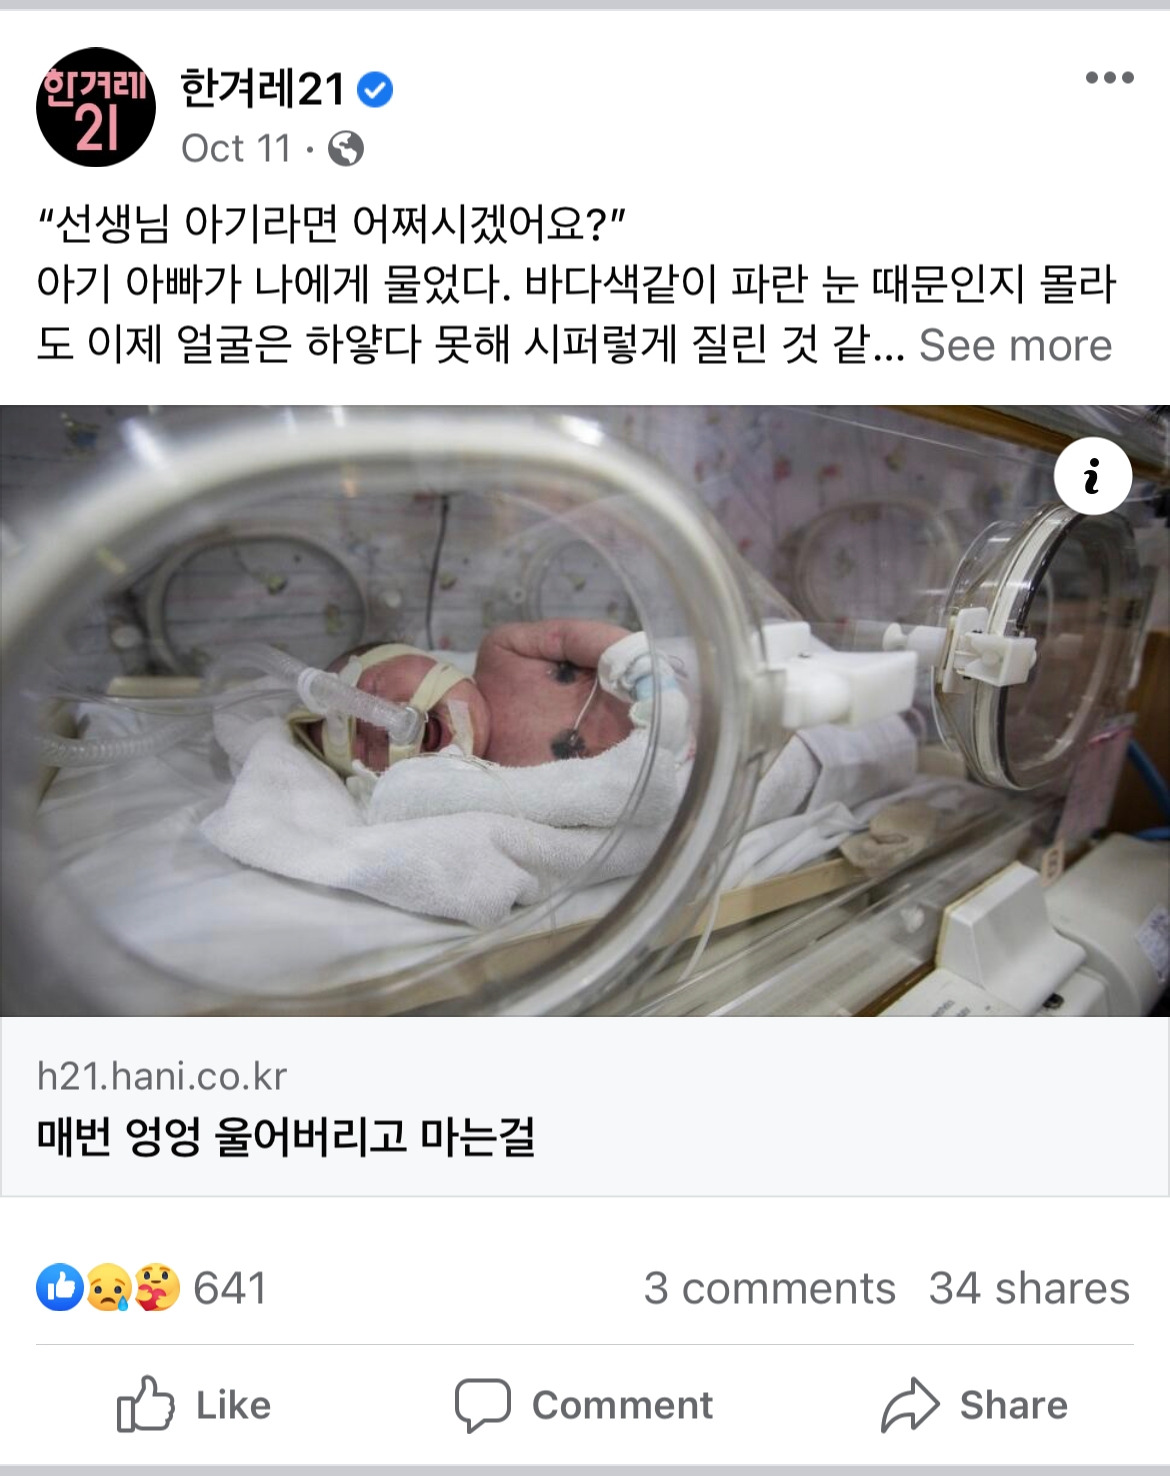Image resolution: width=1170 pixels, height=1476 pixels.
Task: Open the incubator baby article image
Action: [585, 710]
